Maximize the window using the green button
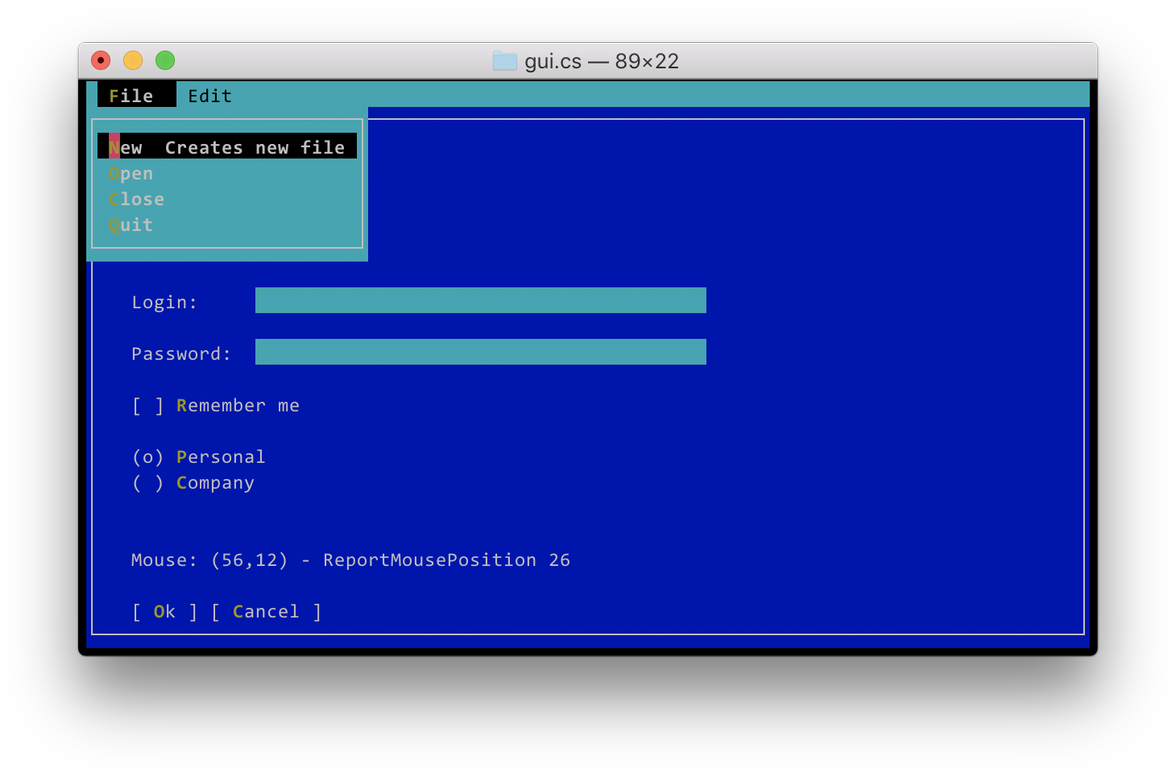 165,61
